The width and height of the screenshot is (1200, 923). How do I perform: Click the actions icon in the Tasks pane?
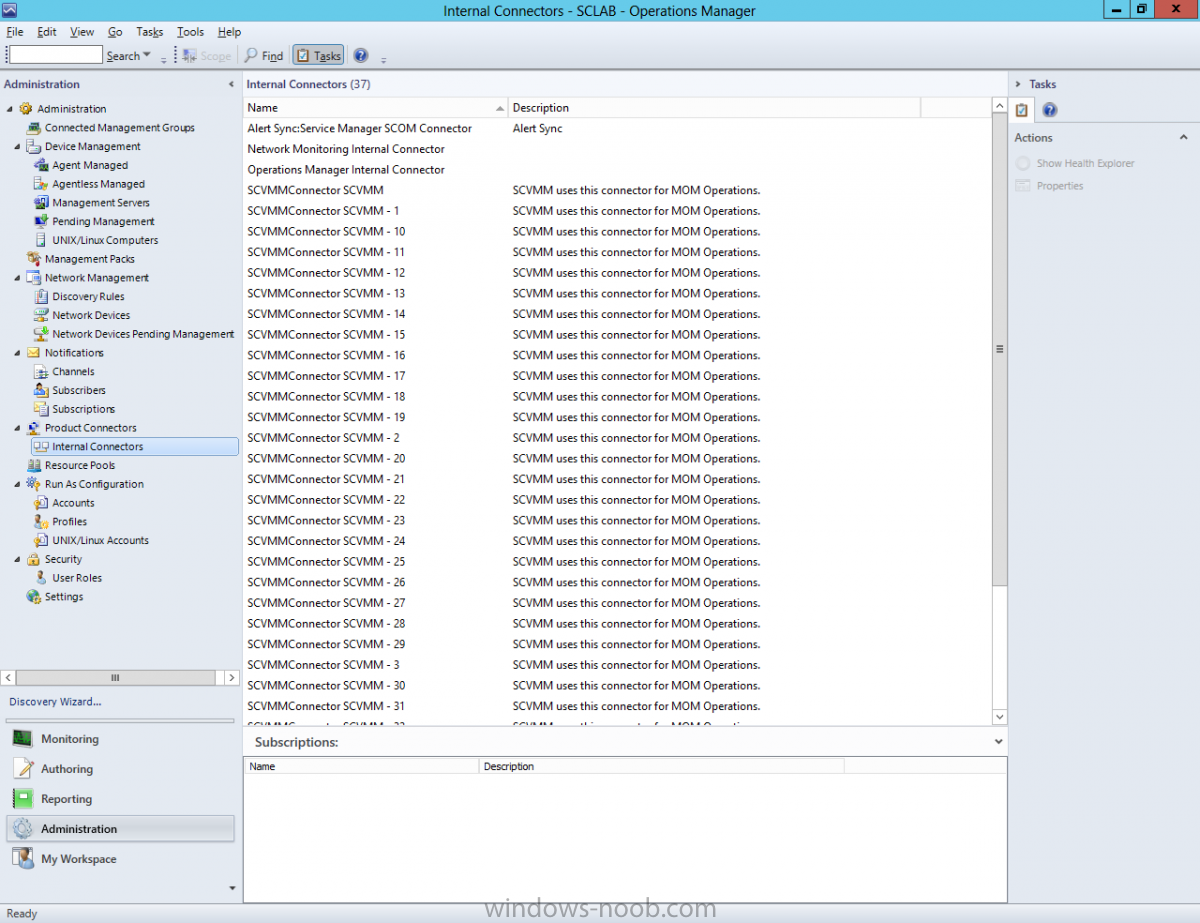pos(1022,110)
